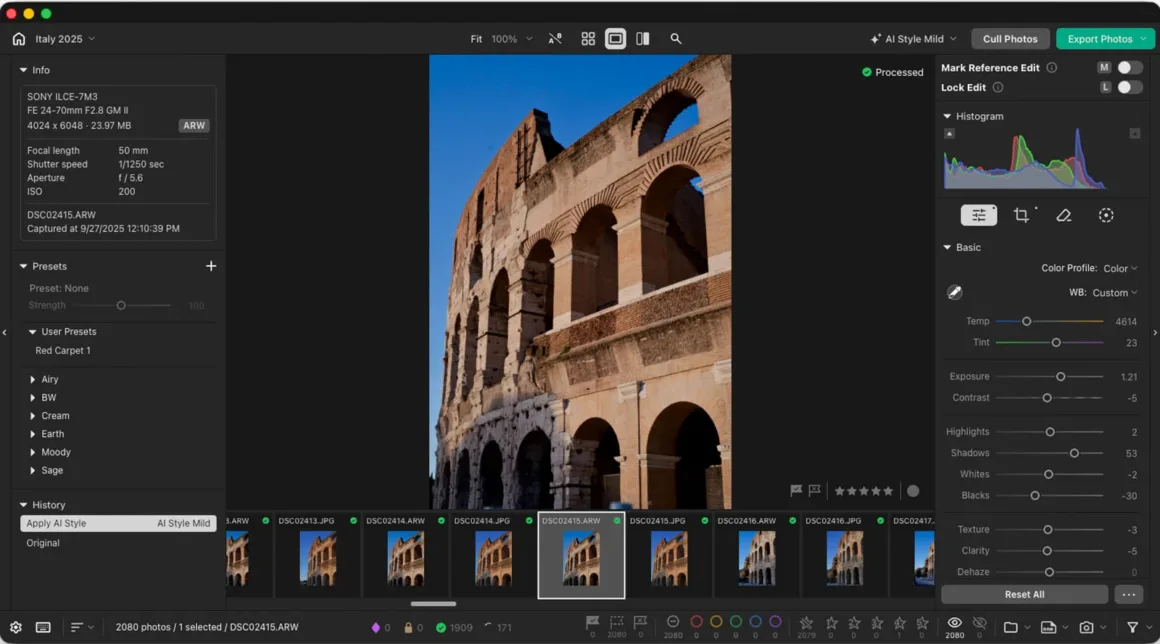Open the AI Style Mild dropdown
This screenshot has width=1160, height=644.
click(x=914, y=39)
